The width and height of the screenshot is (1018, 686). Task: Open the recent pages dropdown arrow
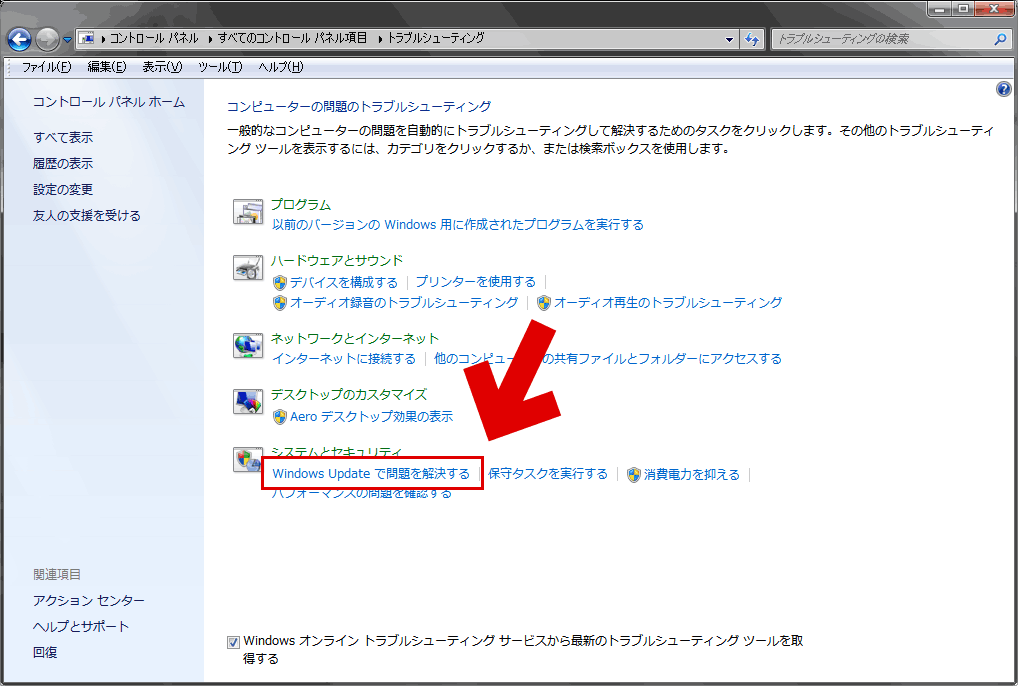tap(66, 40)
